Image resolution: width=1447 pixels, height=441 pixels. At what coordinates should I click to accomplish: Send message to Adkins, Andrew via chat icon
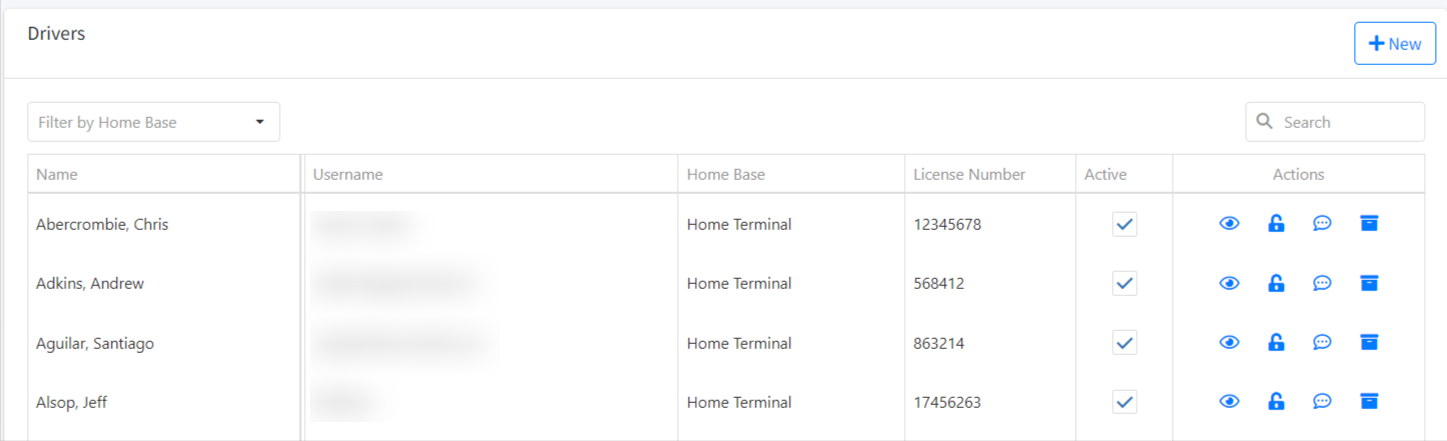pos(1322,283)
